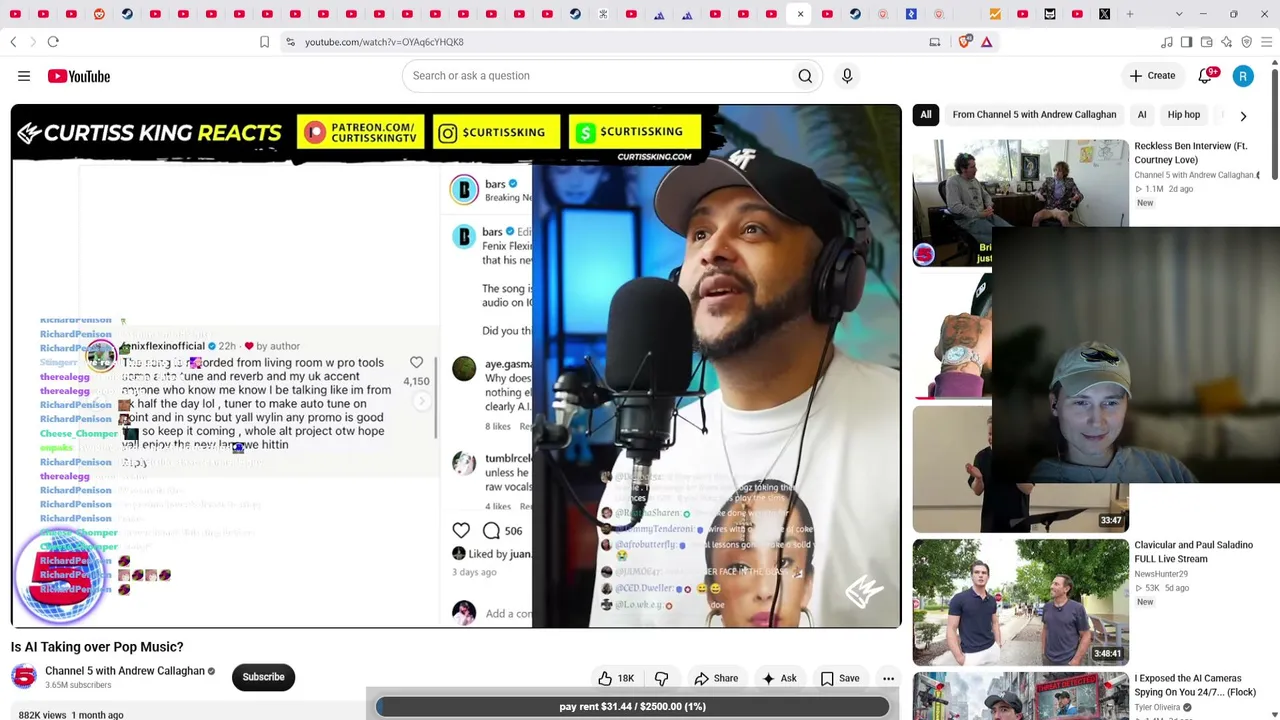The height and width of the screenshot is (720, 1280).
Task: Click the search magnifier button
Action: click(x=805, y=76)
